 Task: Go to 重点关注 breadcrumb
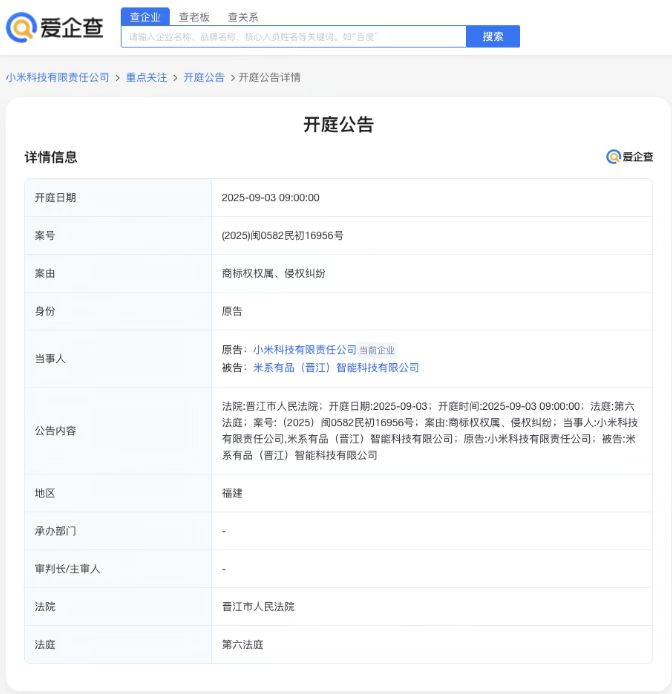click(x=147, y=77)
